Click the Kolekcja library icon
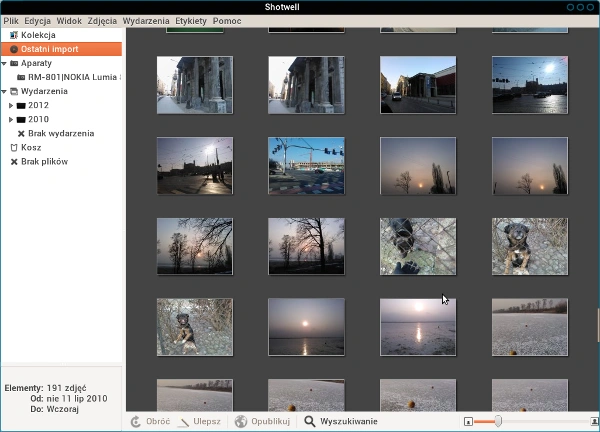Screen dimensions: 600x432 (x=14, y=35)
